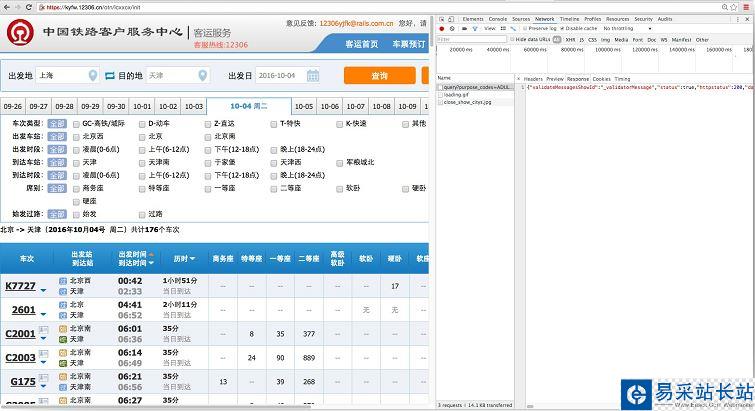The height and width of the screenshot is (411, 755).
Task: Open the Headers tab of the request
Action: [x=533, y=79]
